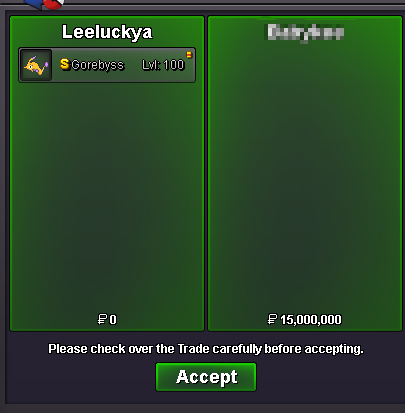The width and height of the screenshot is (405, 413).
Task: Click the Pokédollar symbol beside 15,000,000
Action: pyautogui.click(x=272, y=319)
